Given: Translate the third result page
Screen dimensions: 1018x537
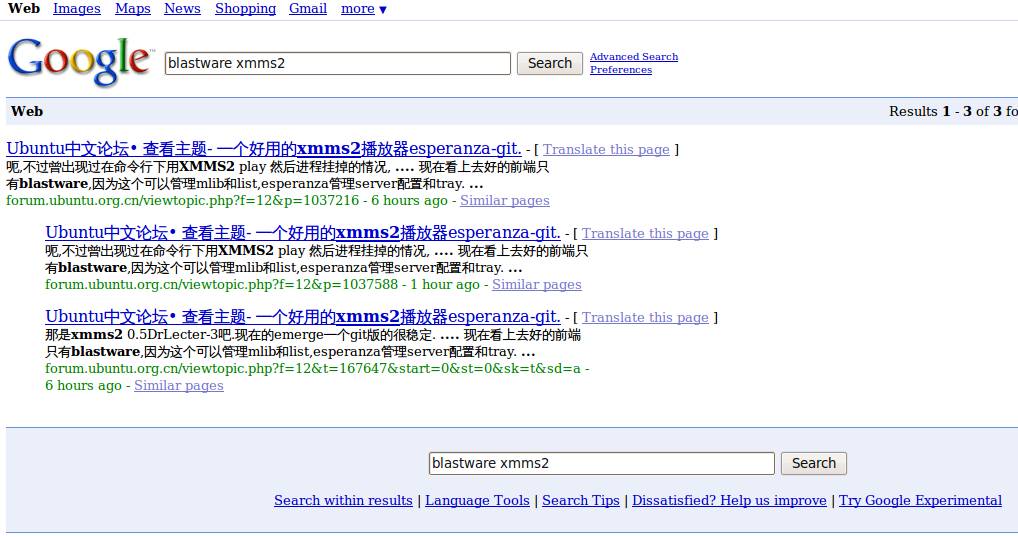Looking at the screenshot, I should [x=645, y=318].
